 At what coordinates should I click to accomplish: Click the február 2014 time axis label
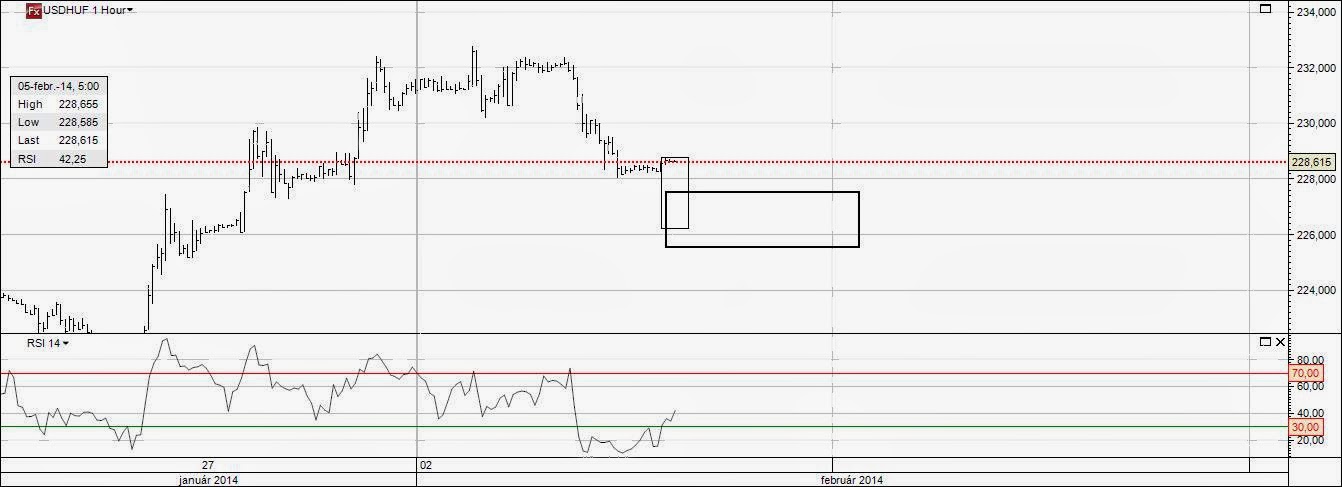[852, 480]
